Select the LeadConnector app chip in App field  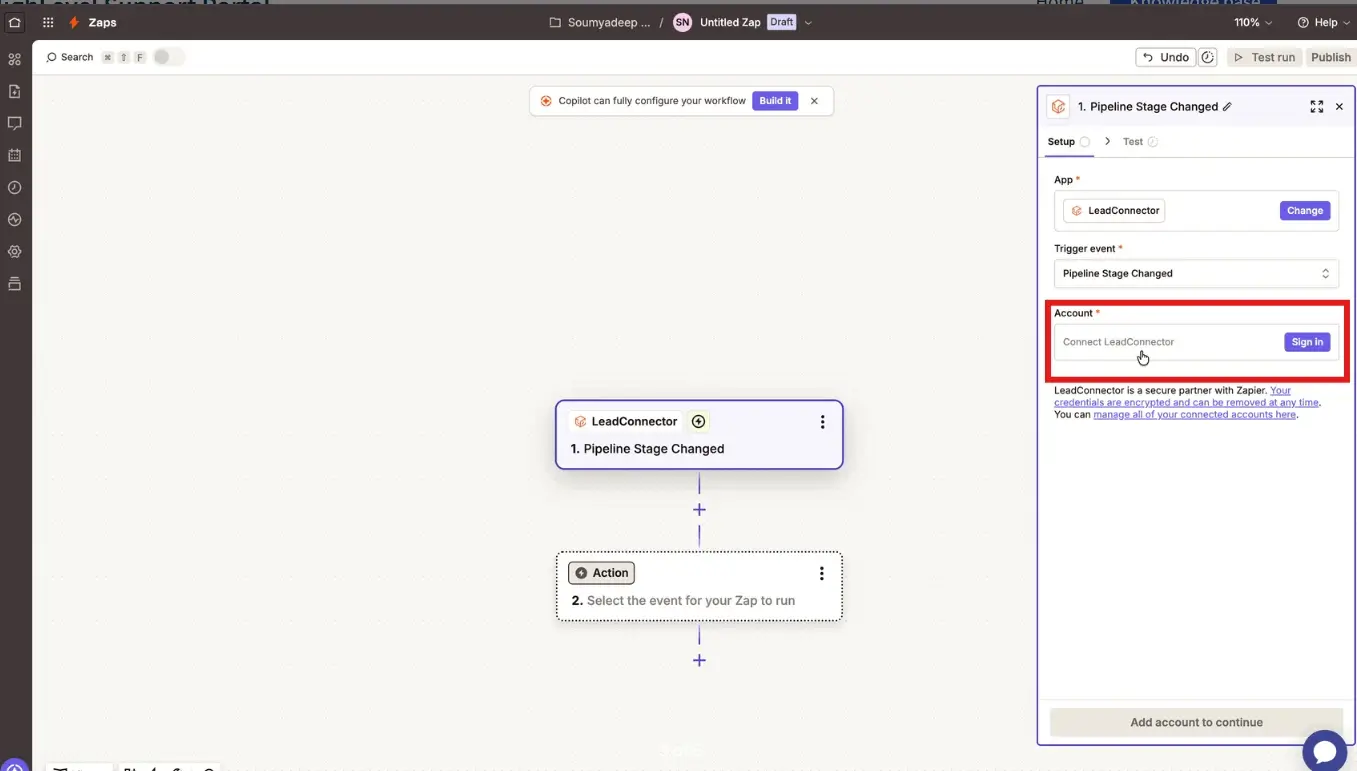(x=1114, y=211)
